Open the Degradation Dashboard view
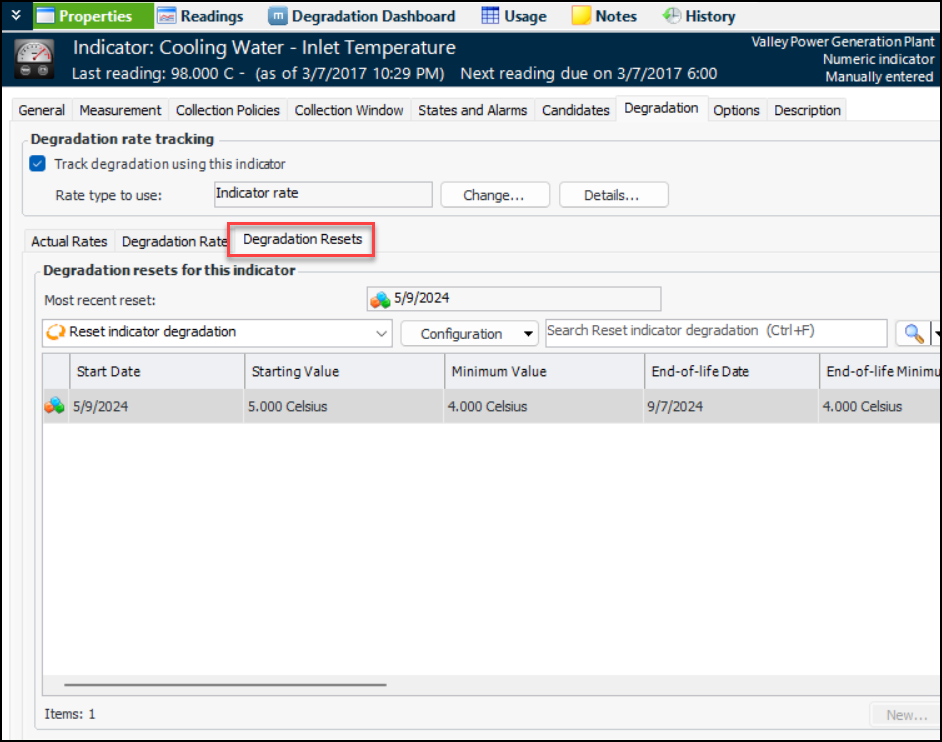Screen dimensions: 942x742 (x=362, y=16)
